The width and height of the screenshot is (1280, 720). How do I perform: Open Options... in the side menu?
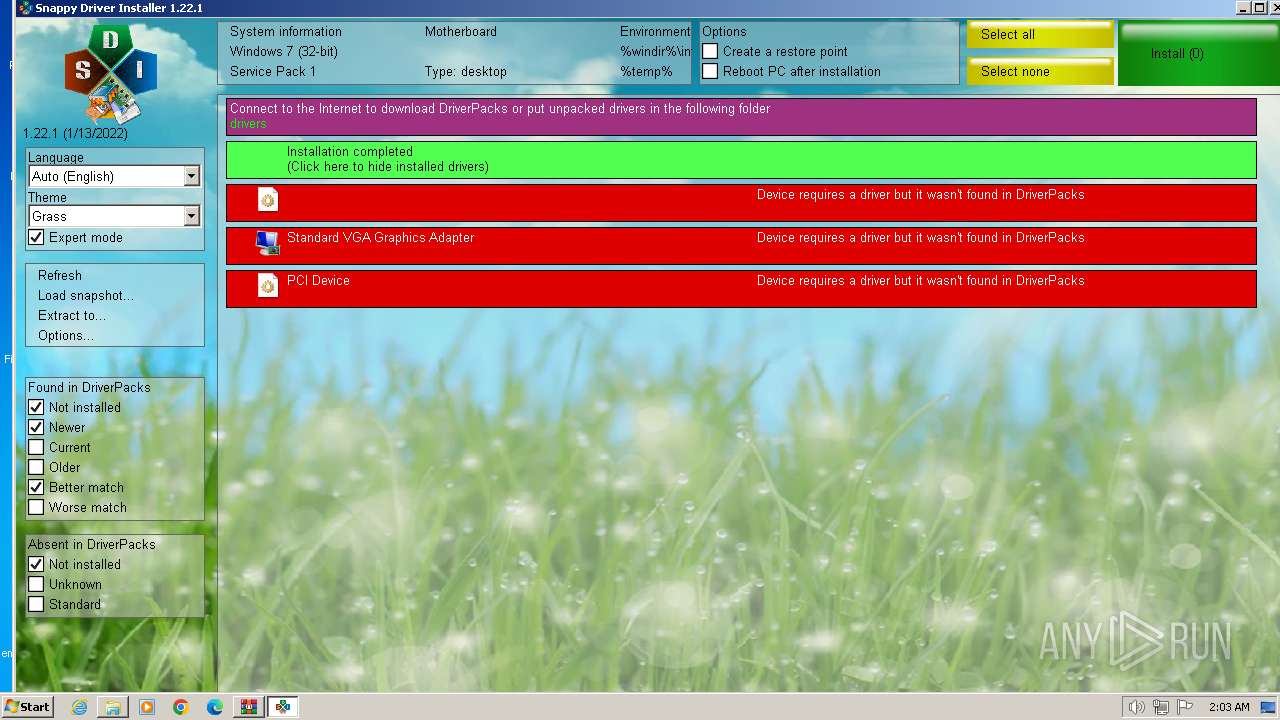(66, 335)
